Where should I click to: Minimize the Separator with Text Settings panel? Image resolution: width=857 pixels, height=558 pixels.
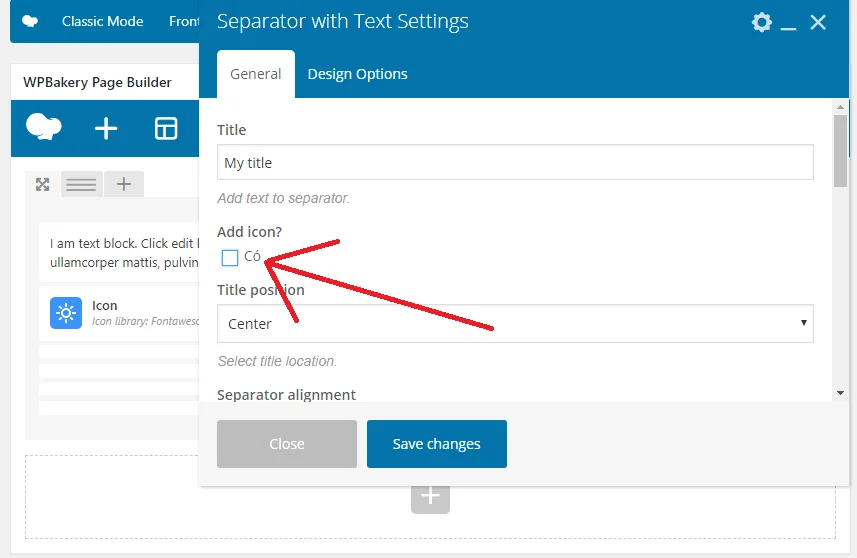788,23
